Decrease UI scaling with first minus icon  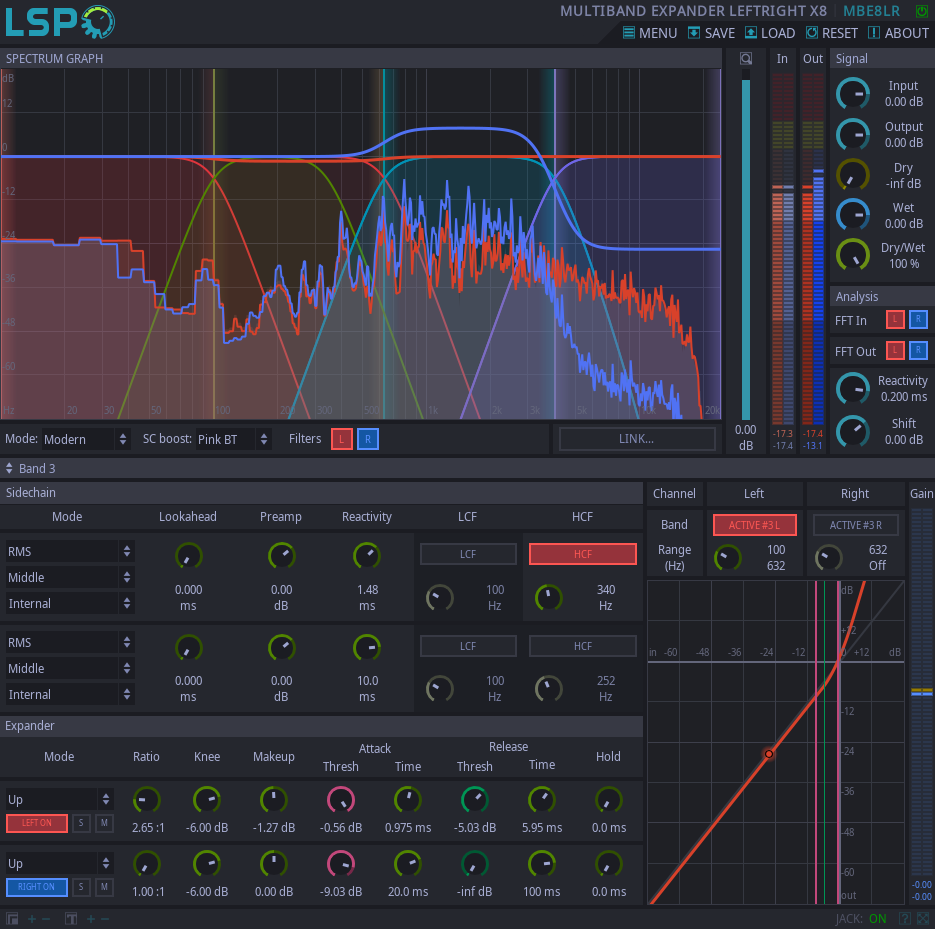[x=46, y=919]
